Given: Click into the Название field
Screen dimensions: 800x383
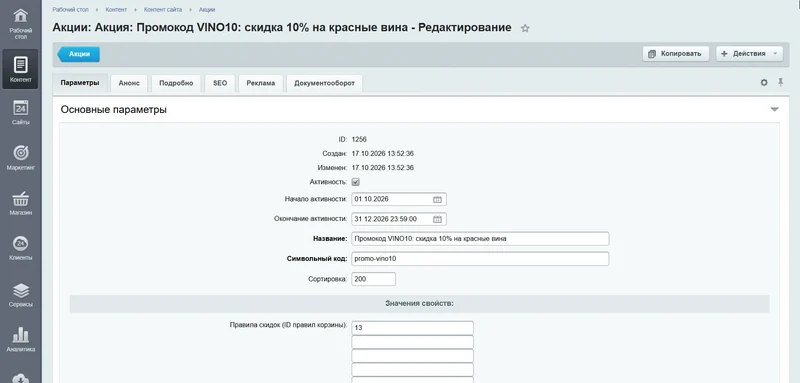Looking at the screenshot, I should coord(480,239).
